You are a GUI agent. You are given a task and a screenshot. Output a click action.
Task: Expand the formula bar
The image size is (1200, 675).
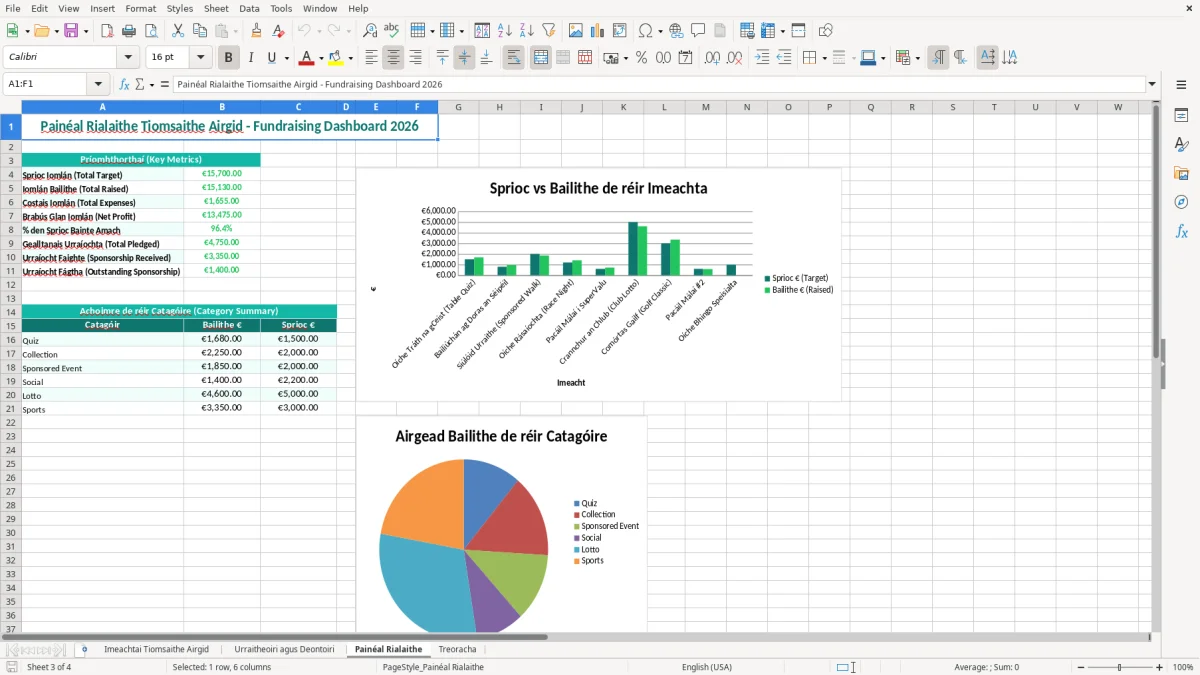point(1152,84)
